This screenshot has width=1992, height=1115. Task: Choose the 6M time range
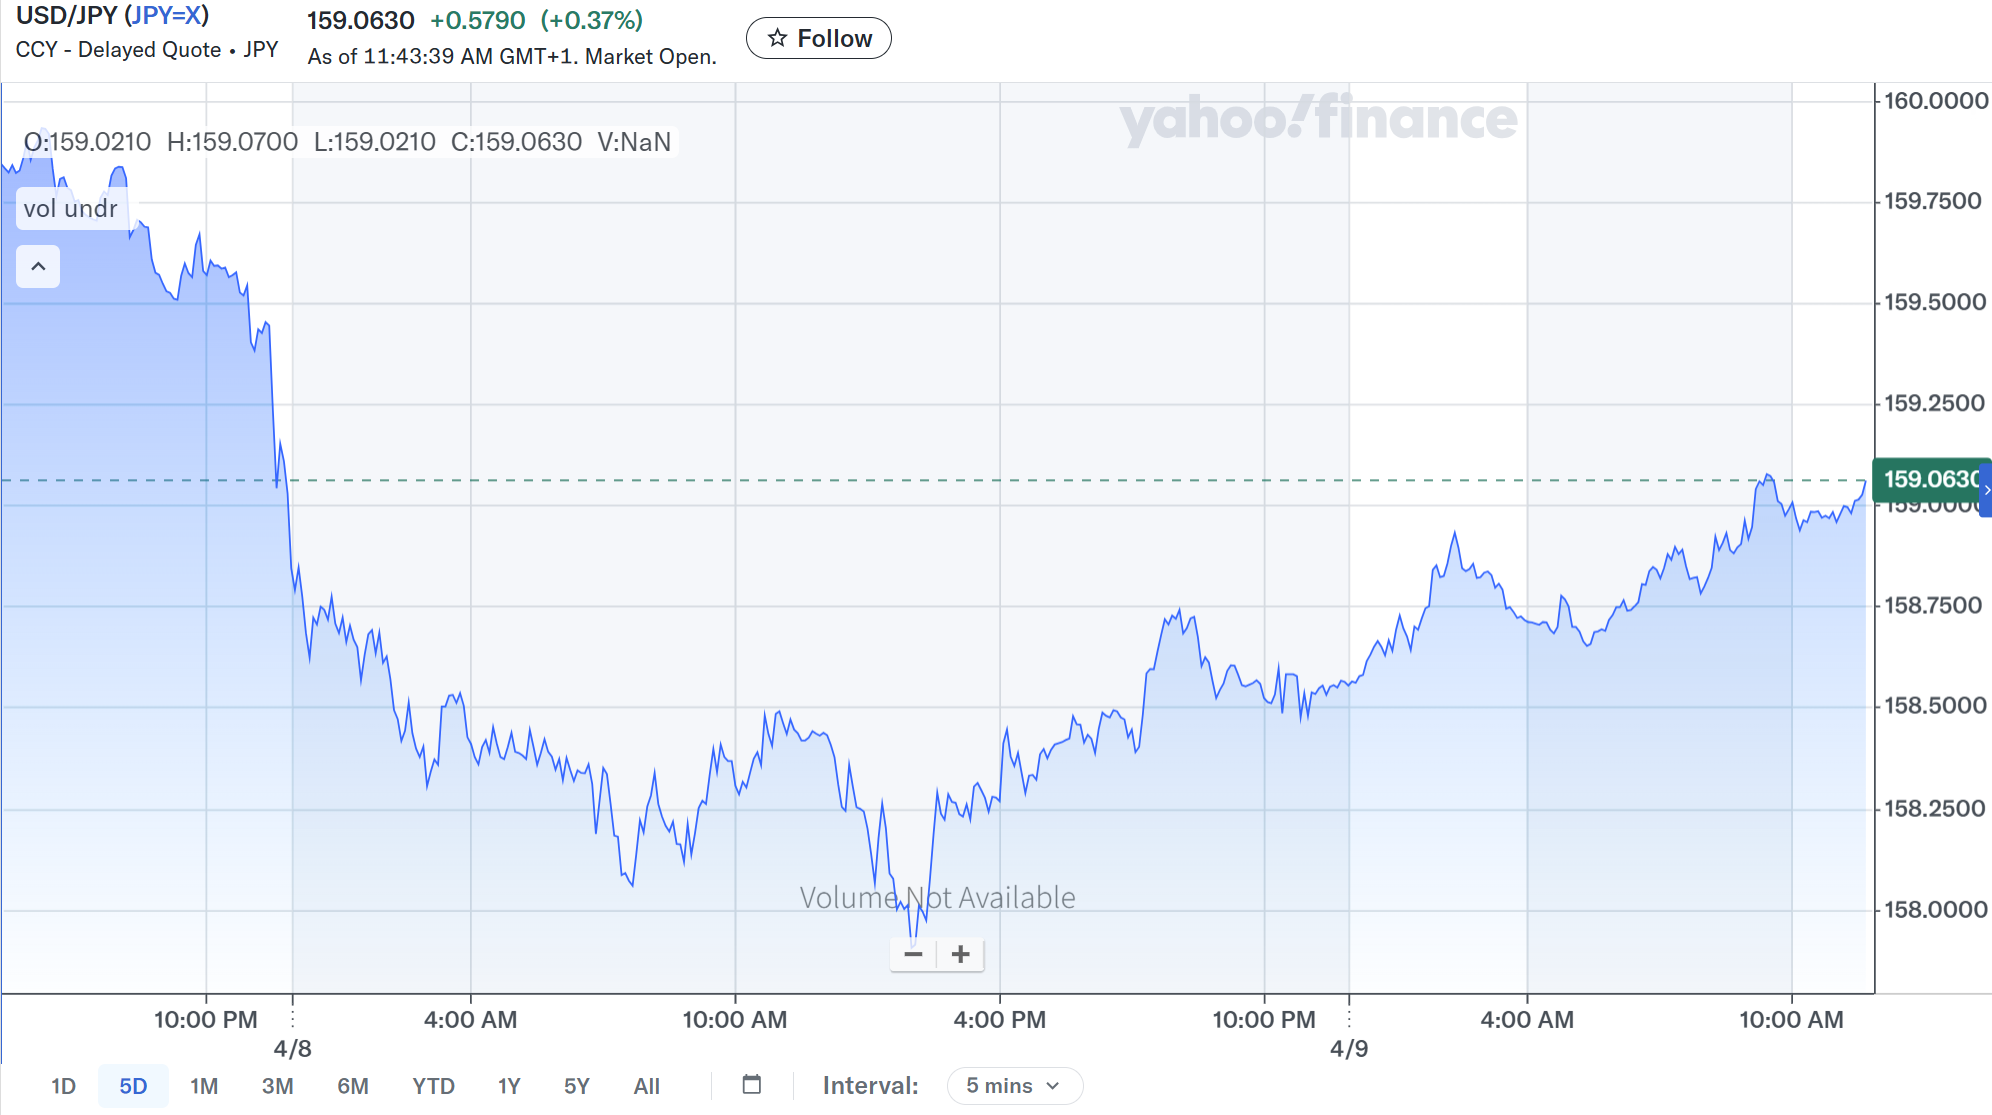[352, 1086]
